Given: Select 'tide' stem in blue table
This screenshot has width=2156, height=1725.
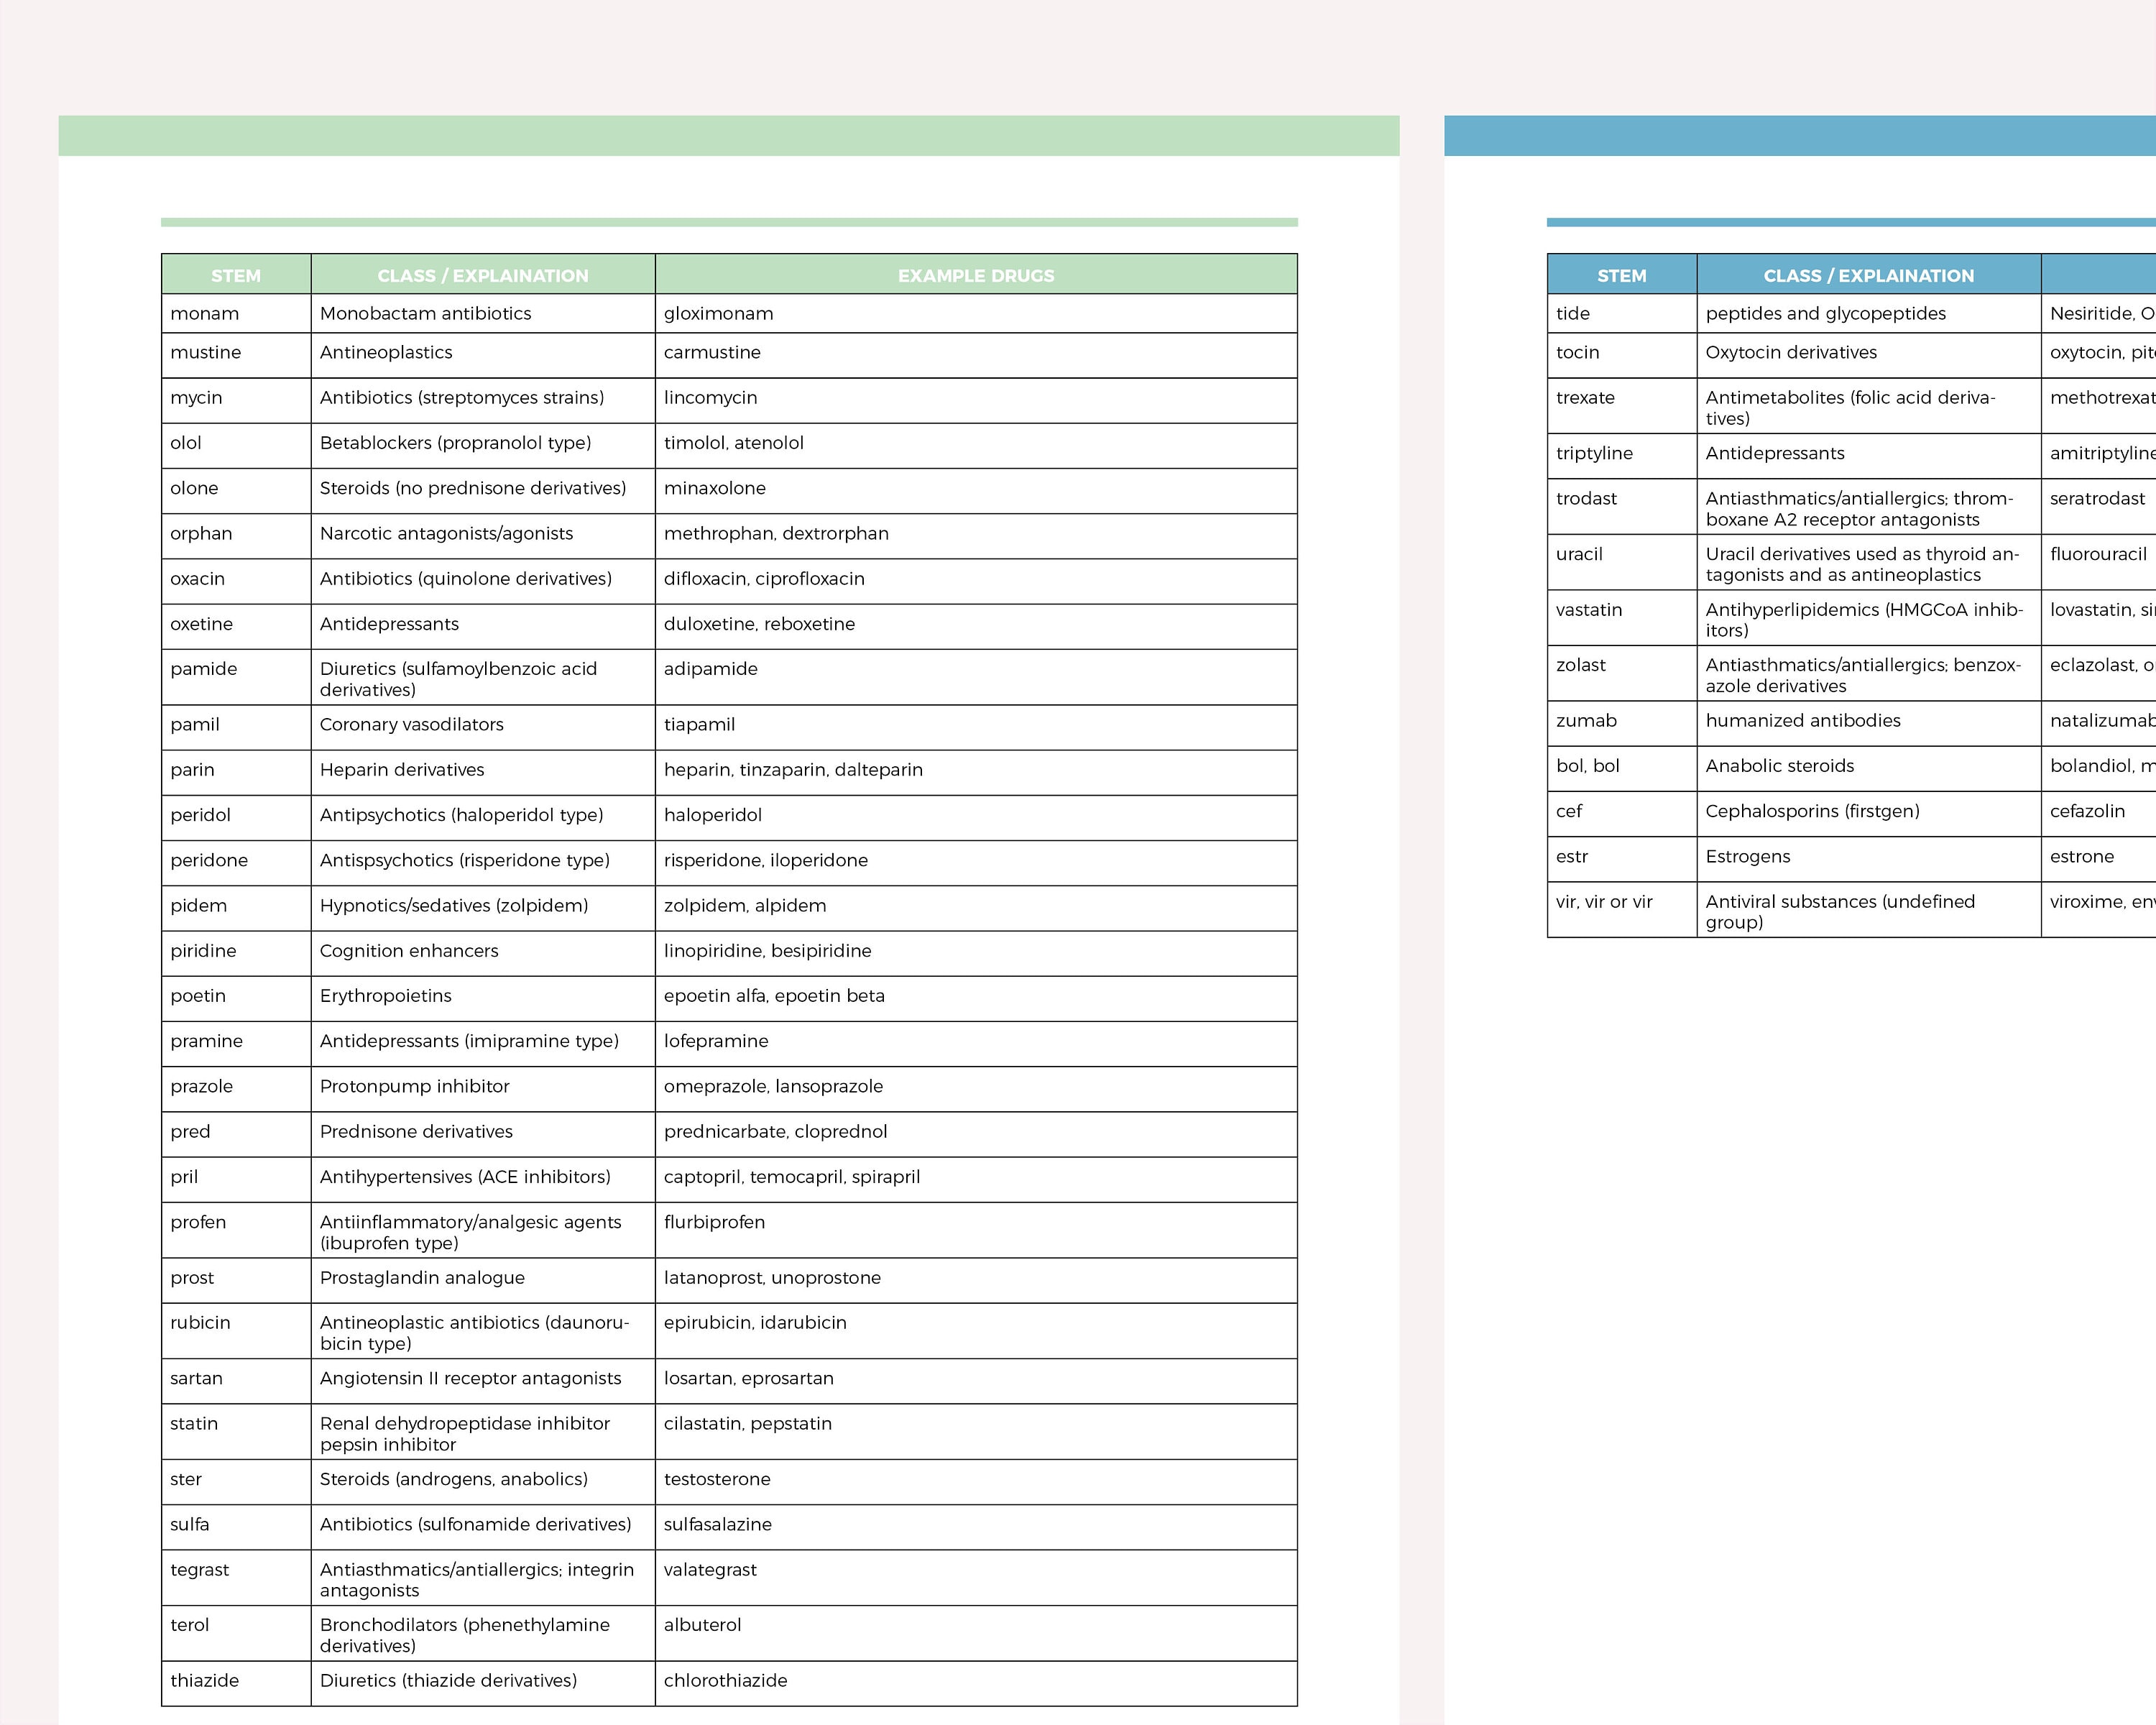Looking at the screenshot, I should pos(1622,313).
